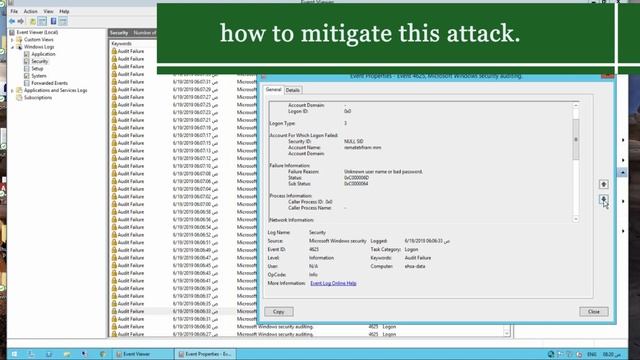640x360 pixels.
Task: Click the Copy button in Event Properties
Action: (279, 311)
